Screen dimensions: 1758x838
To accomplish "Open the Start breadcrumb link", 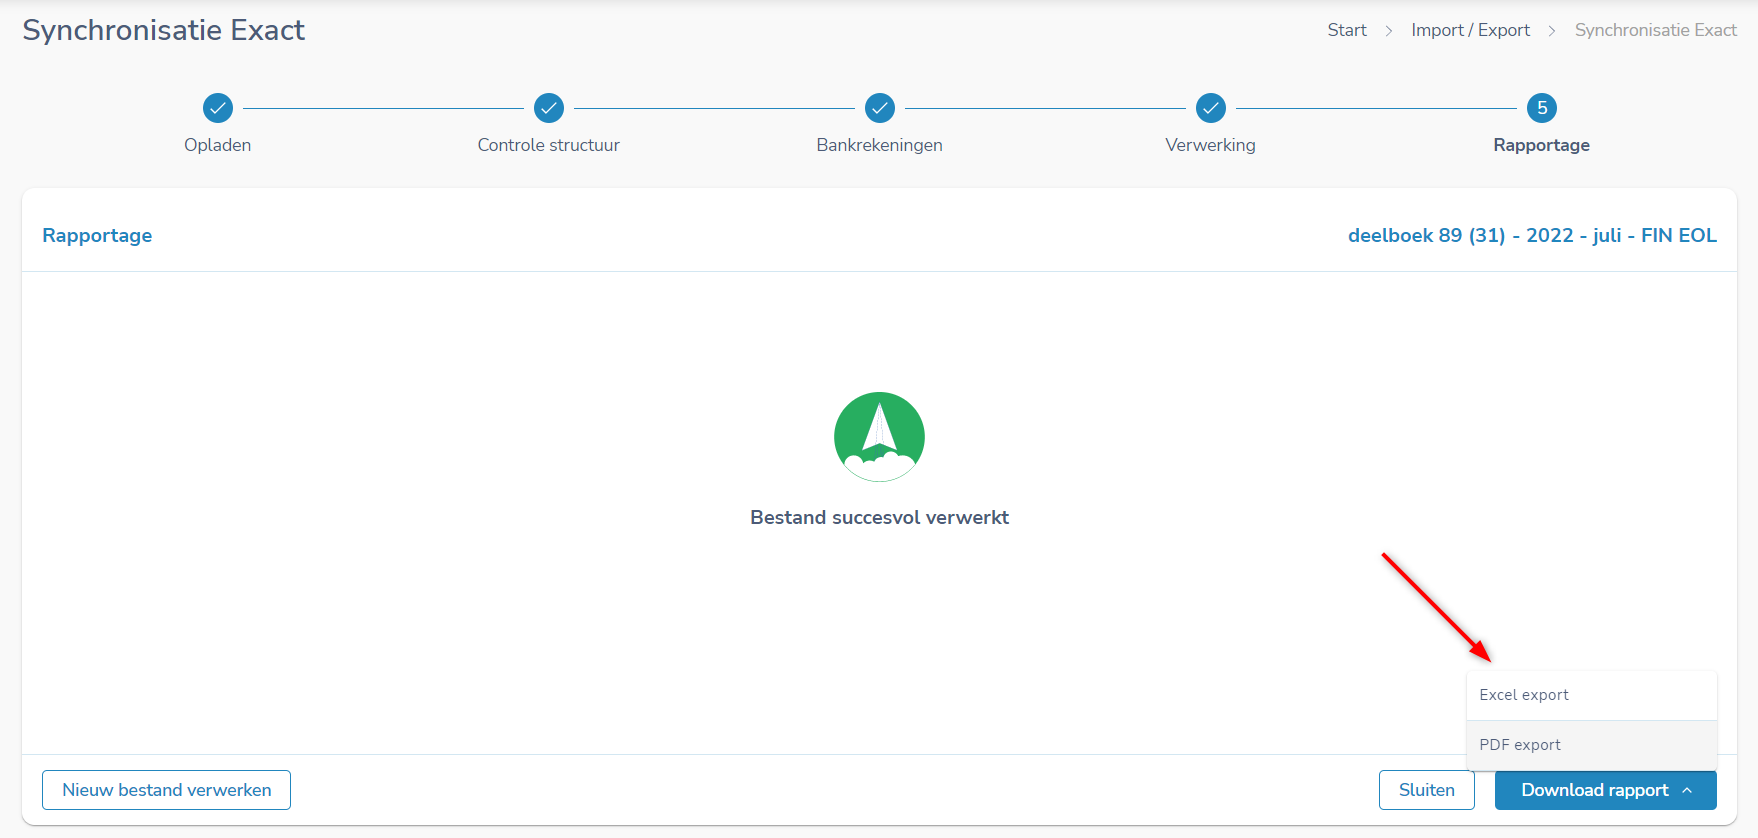I will [x=1346, y=30].
